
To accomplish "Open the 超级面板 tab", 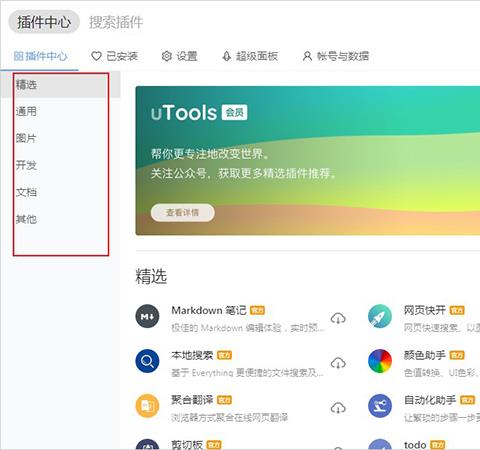I will coord(250,56).
